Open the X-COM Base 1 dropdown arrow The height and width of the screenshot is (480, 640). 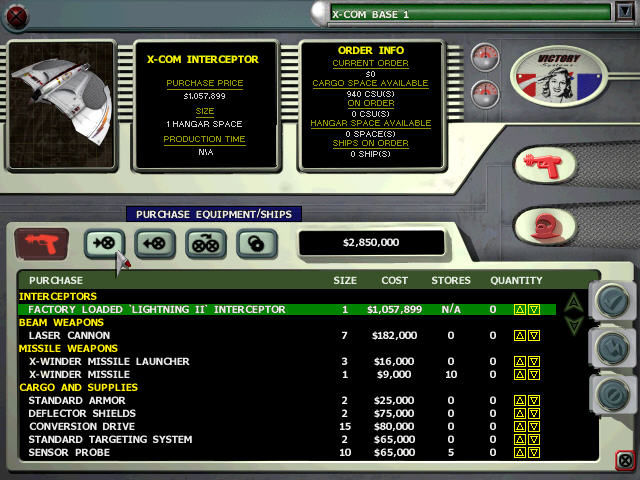coord(625,13)
